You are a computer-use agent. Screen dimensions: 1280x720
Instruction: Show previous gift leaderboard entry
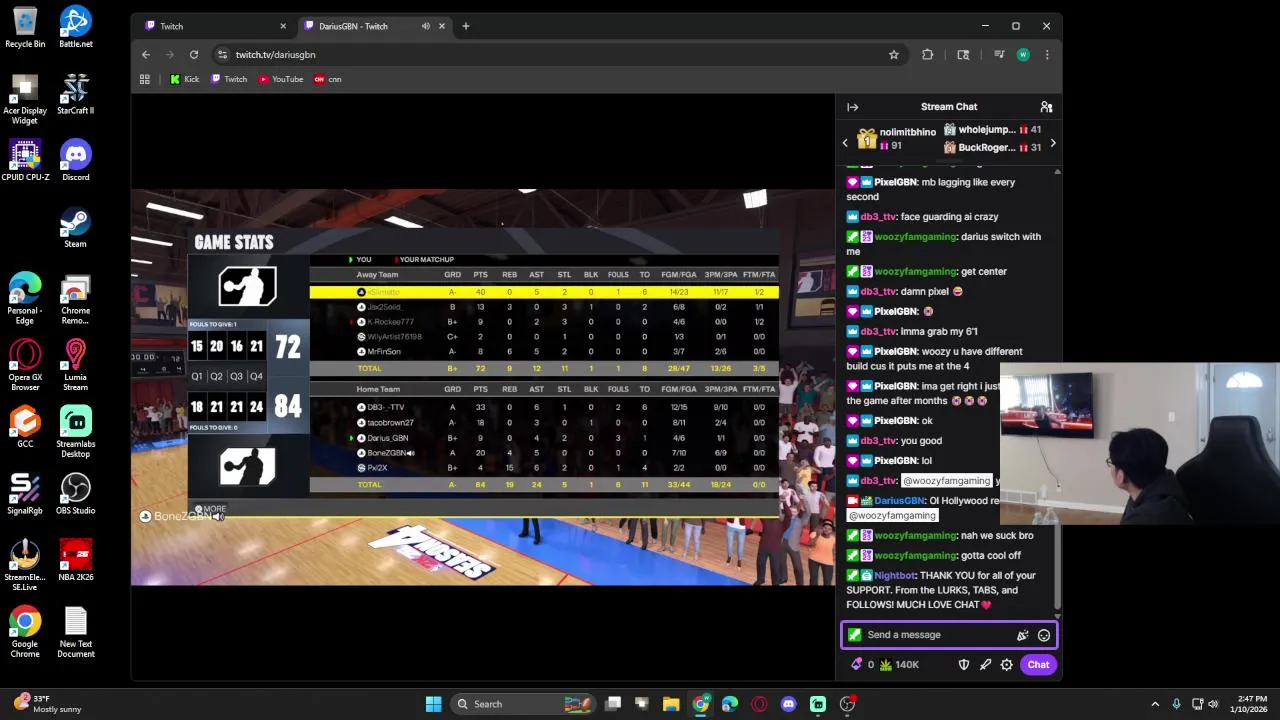tap(845, 143)
